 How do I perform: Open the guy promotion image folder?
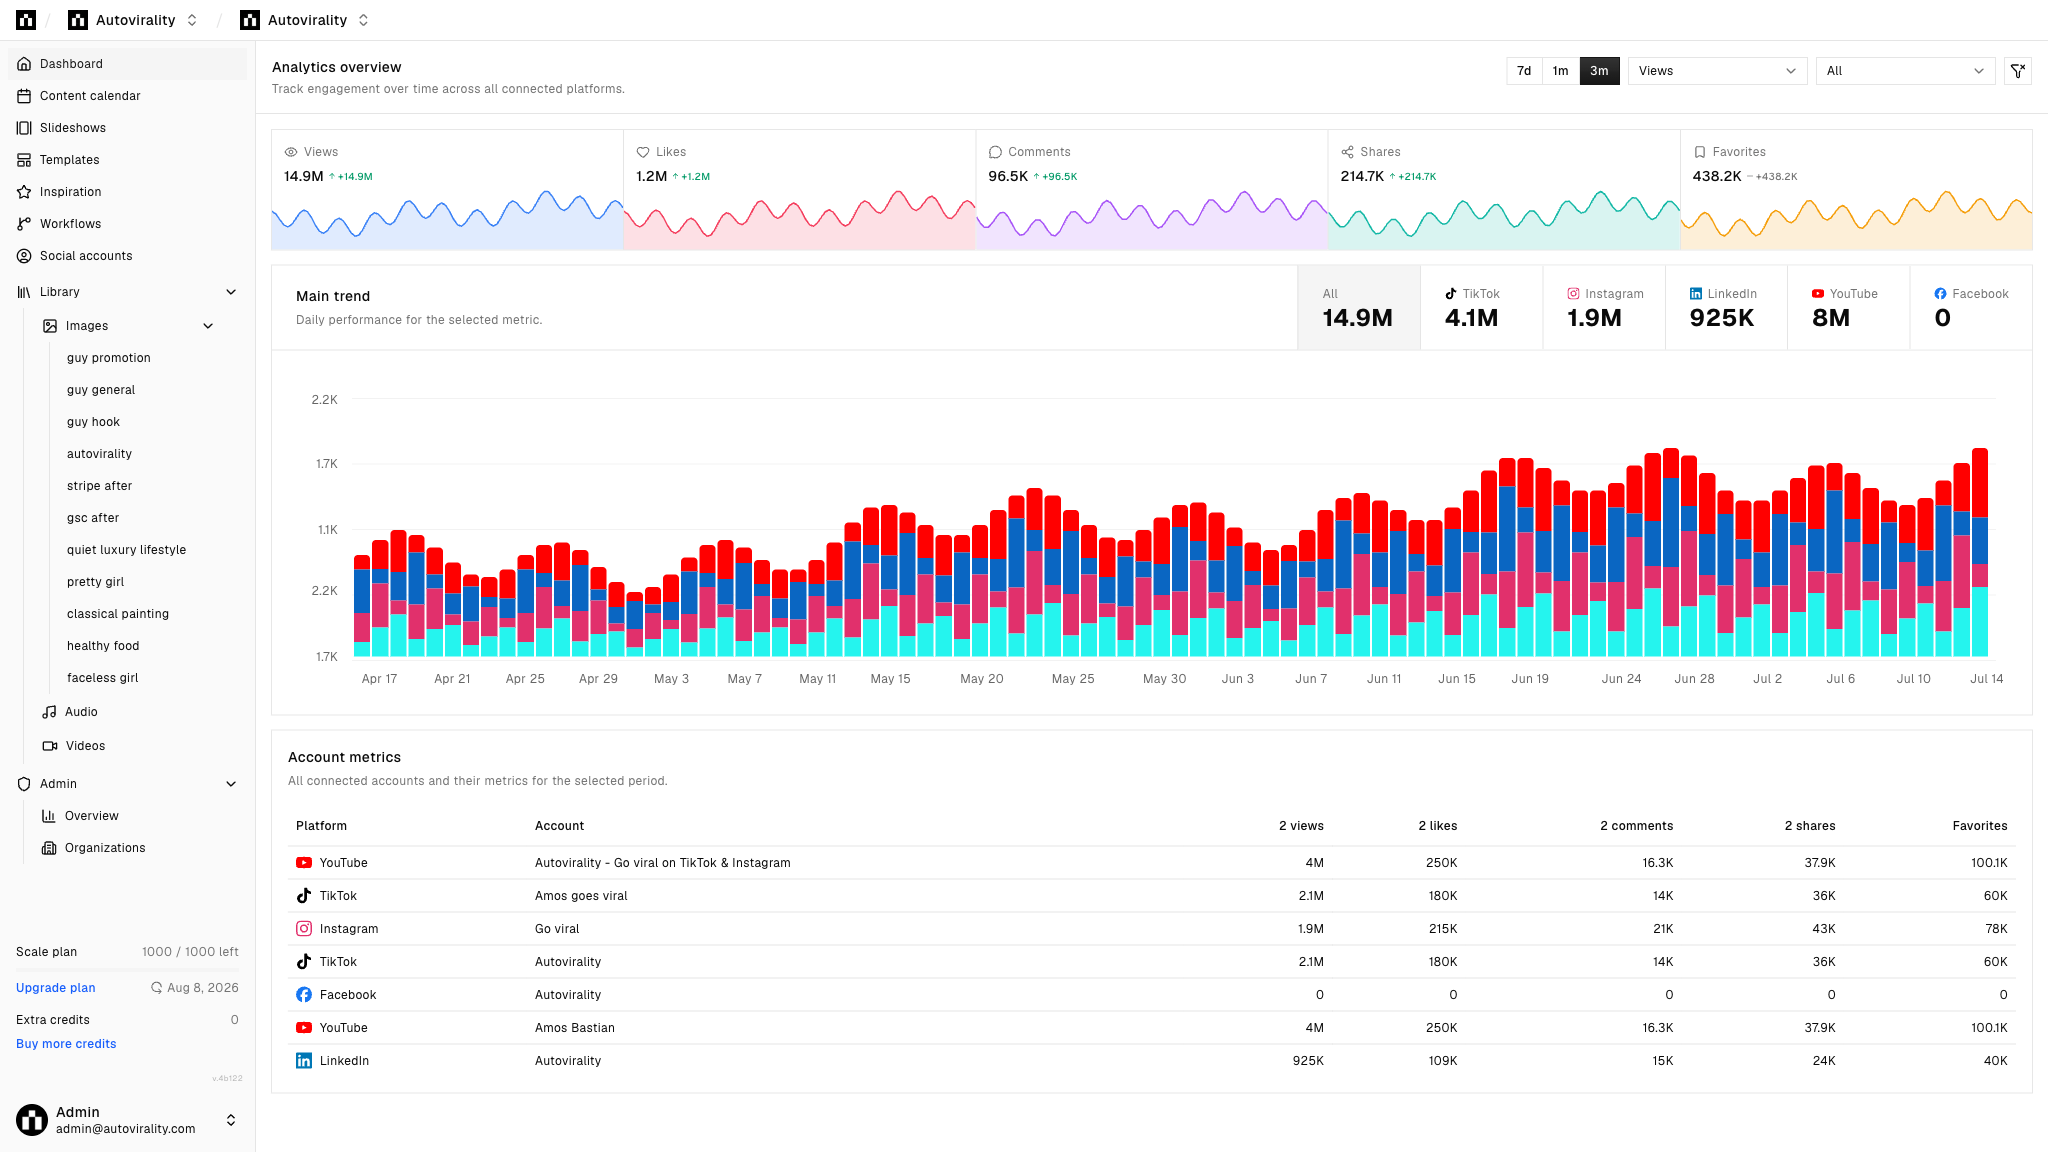[109, 358]
